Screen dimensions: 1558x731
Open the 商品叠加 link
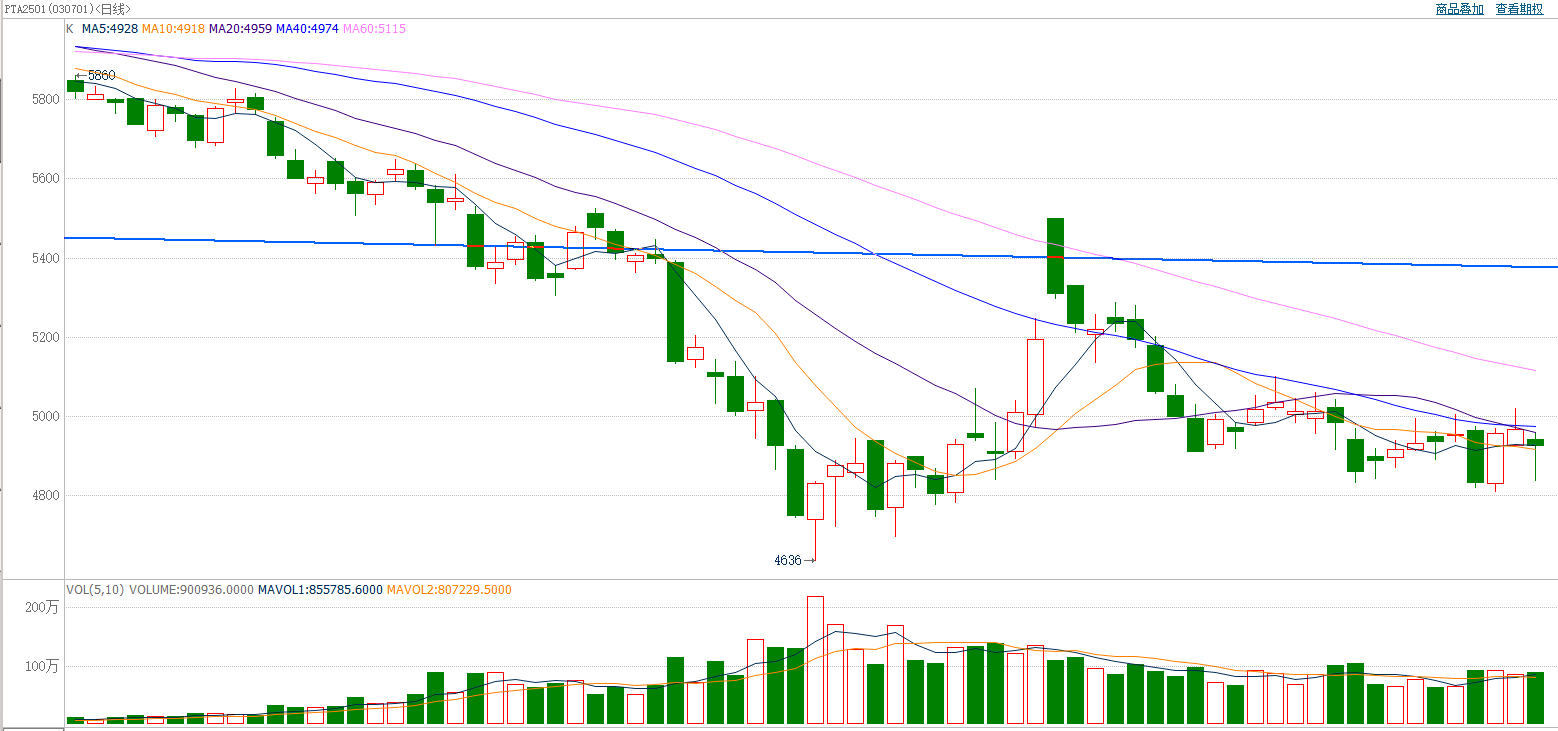tap(1459, 9)
